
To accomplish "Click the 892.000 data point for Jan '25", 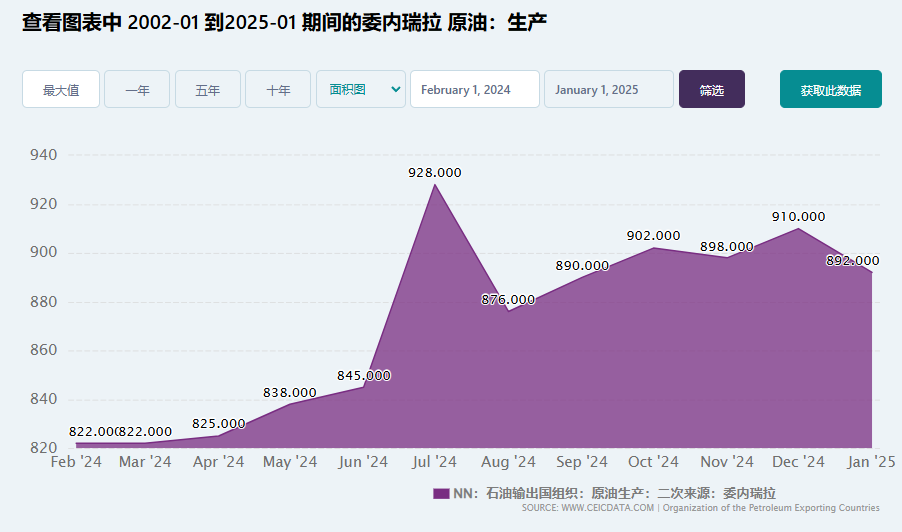I will coord(871,272).
